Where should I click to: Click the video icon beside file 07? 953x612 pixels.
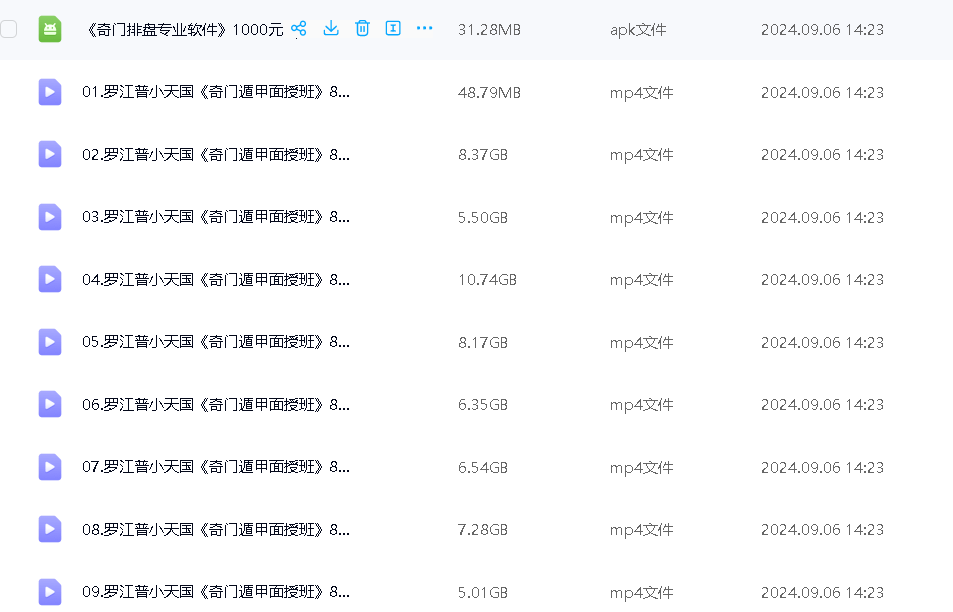[50, 467]
